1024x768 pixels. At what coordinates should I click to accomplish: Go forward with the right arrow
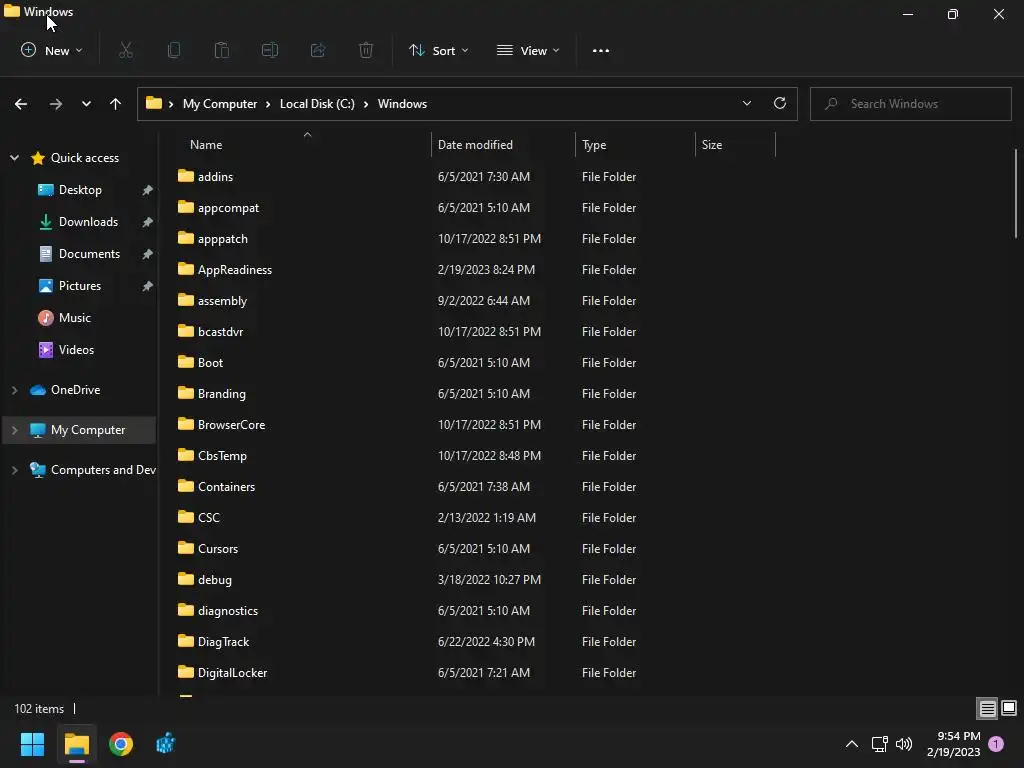pos(56,104)
